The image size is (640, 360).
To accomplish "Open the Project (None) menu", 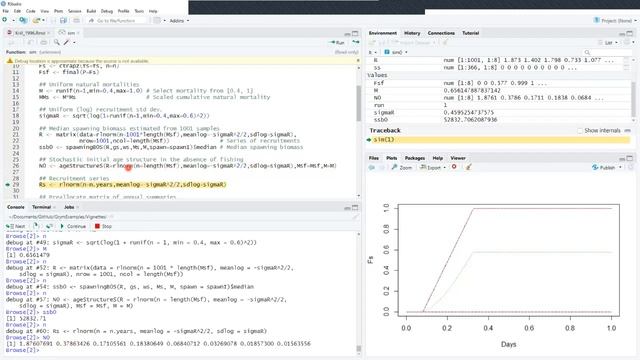I will click(x=615, y=20).
